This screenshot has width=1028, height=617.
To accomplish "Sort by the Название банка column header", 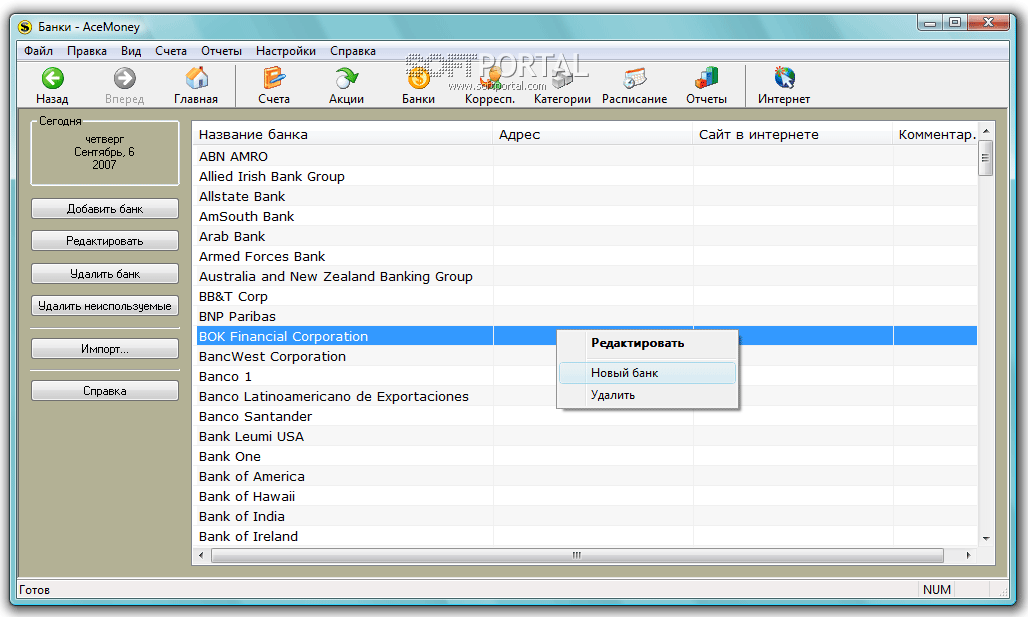I will pos(344,134).
